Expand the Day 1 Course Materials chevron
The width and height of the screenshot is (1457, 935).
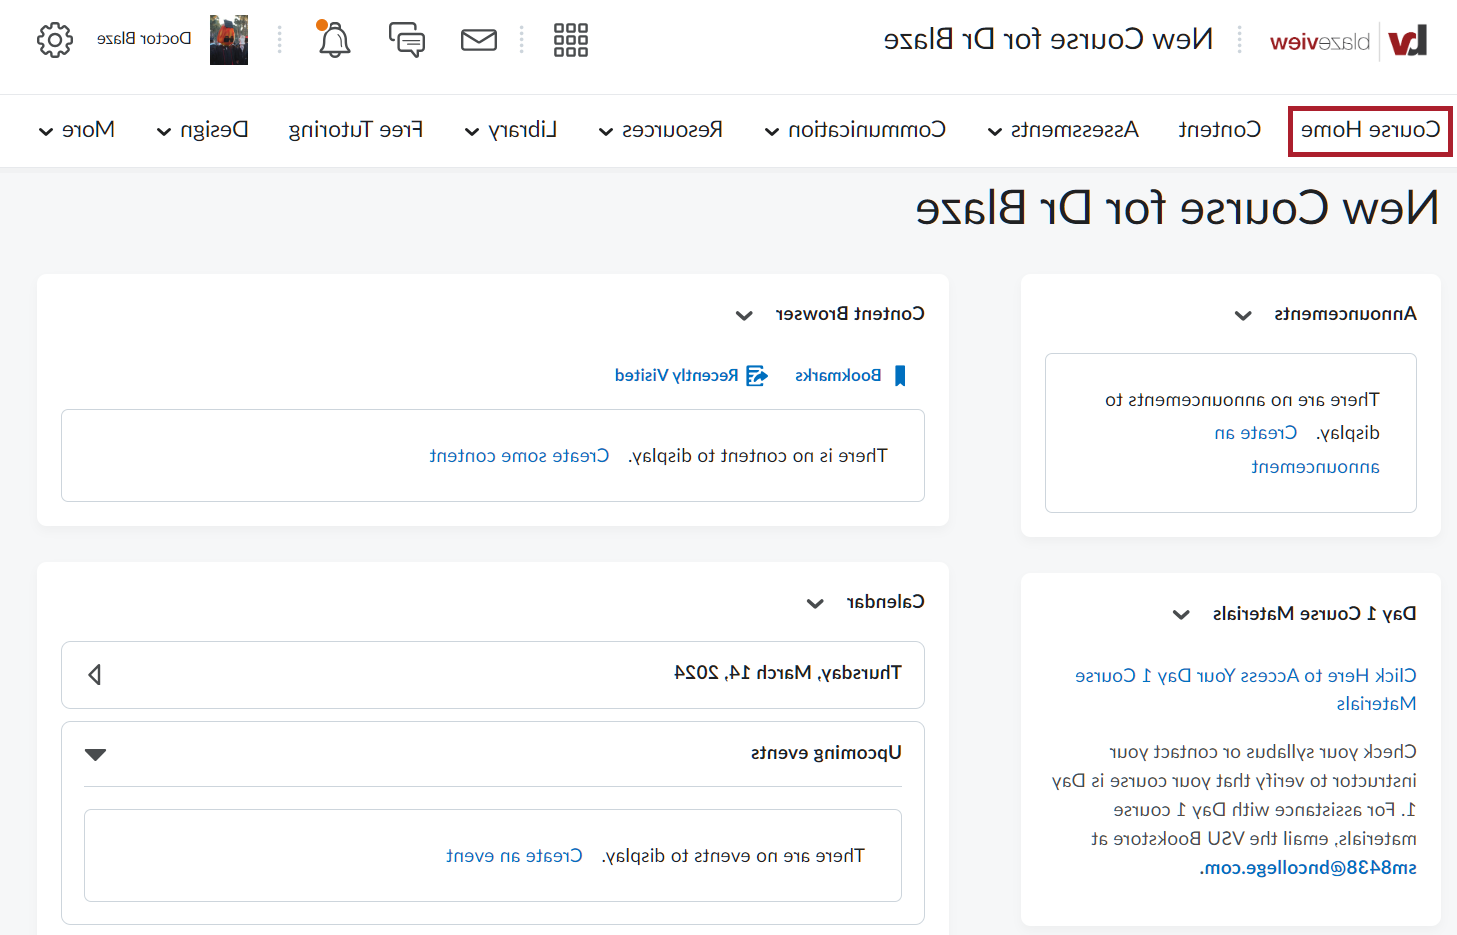(x=1181, y=614)
